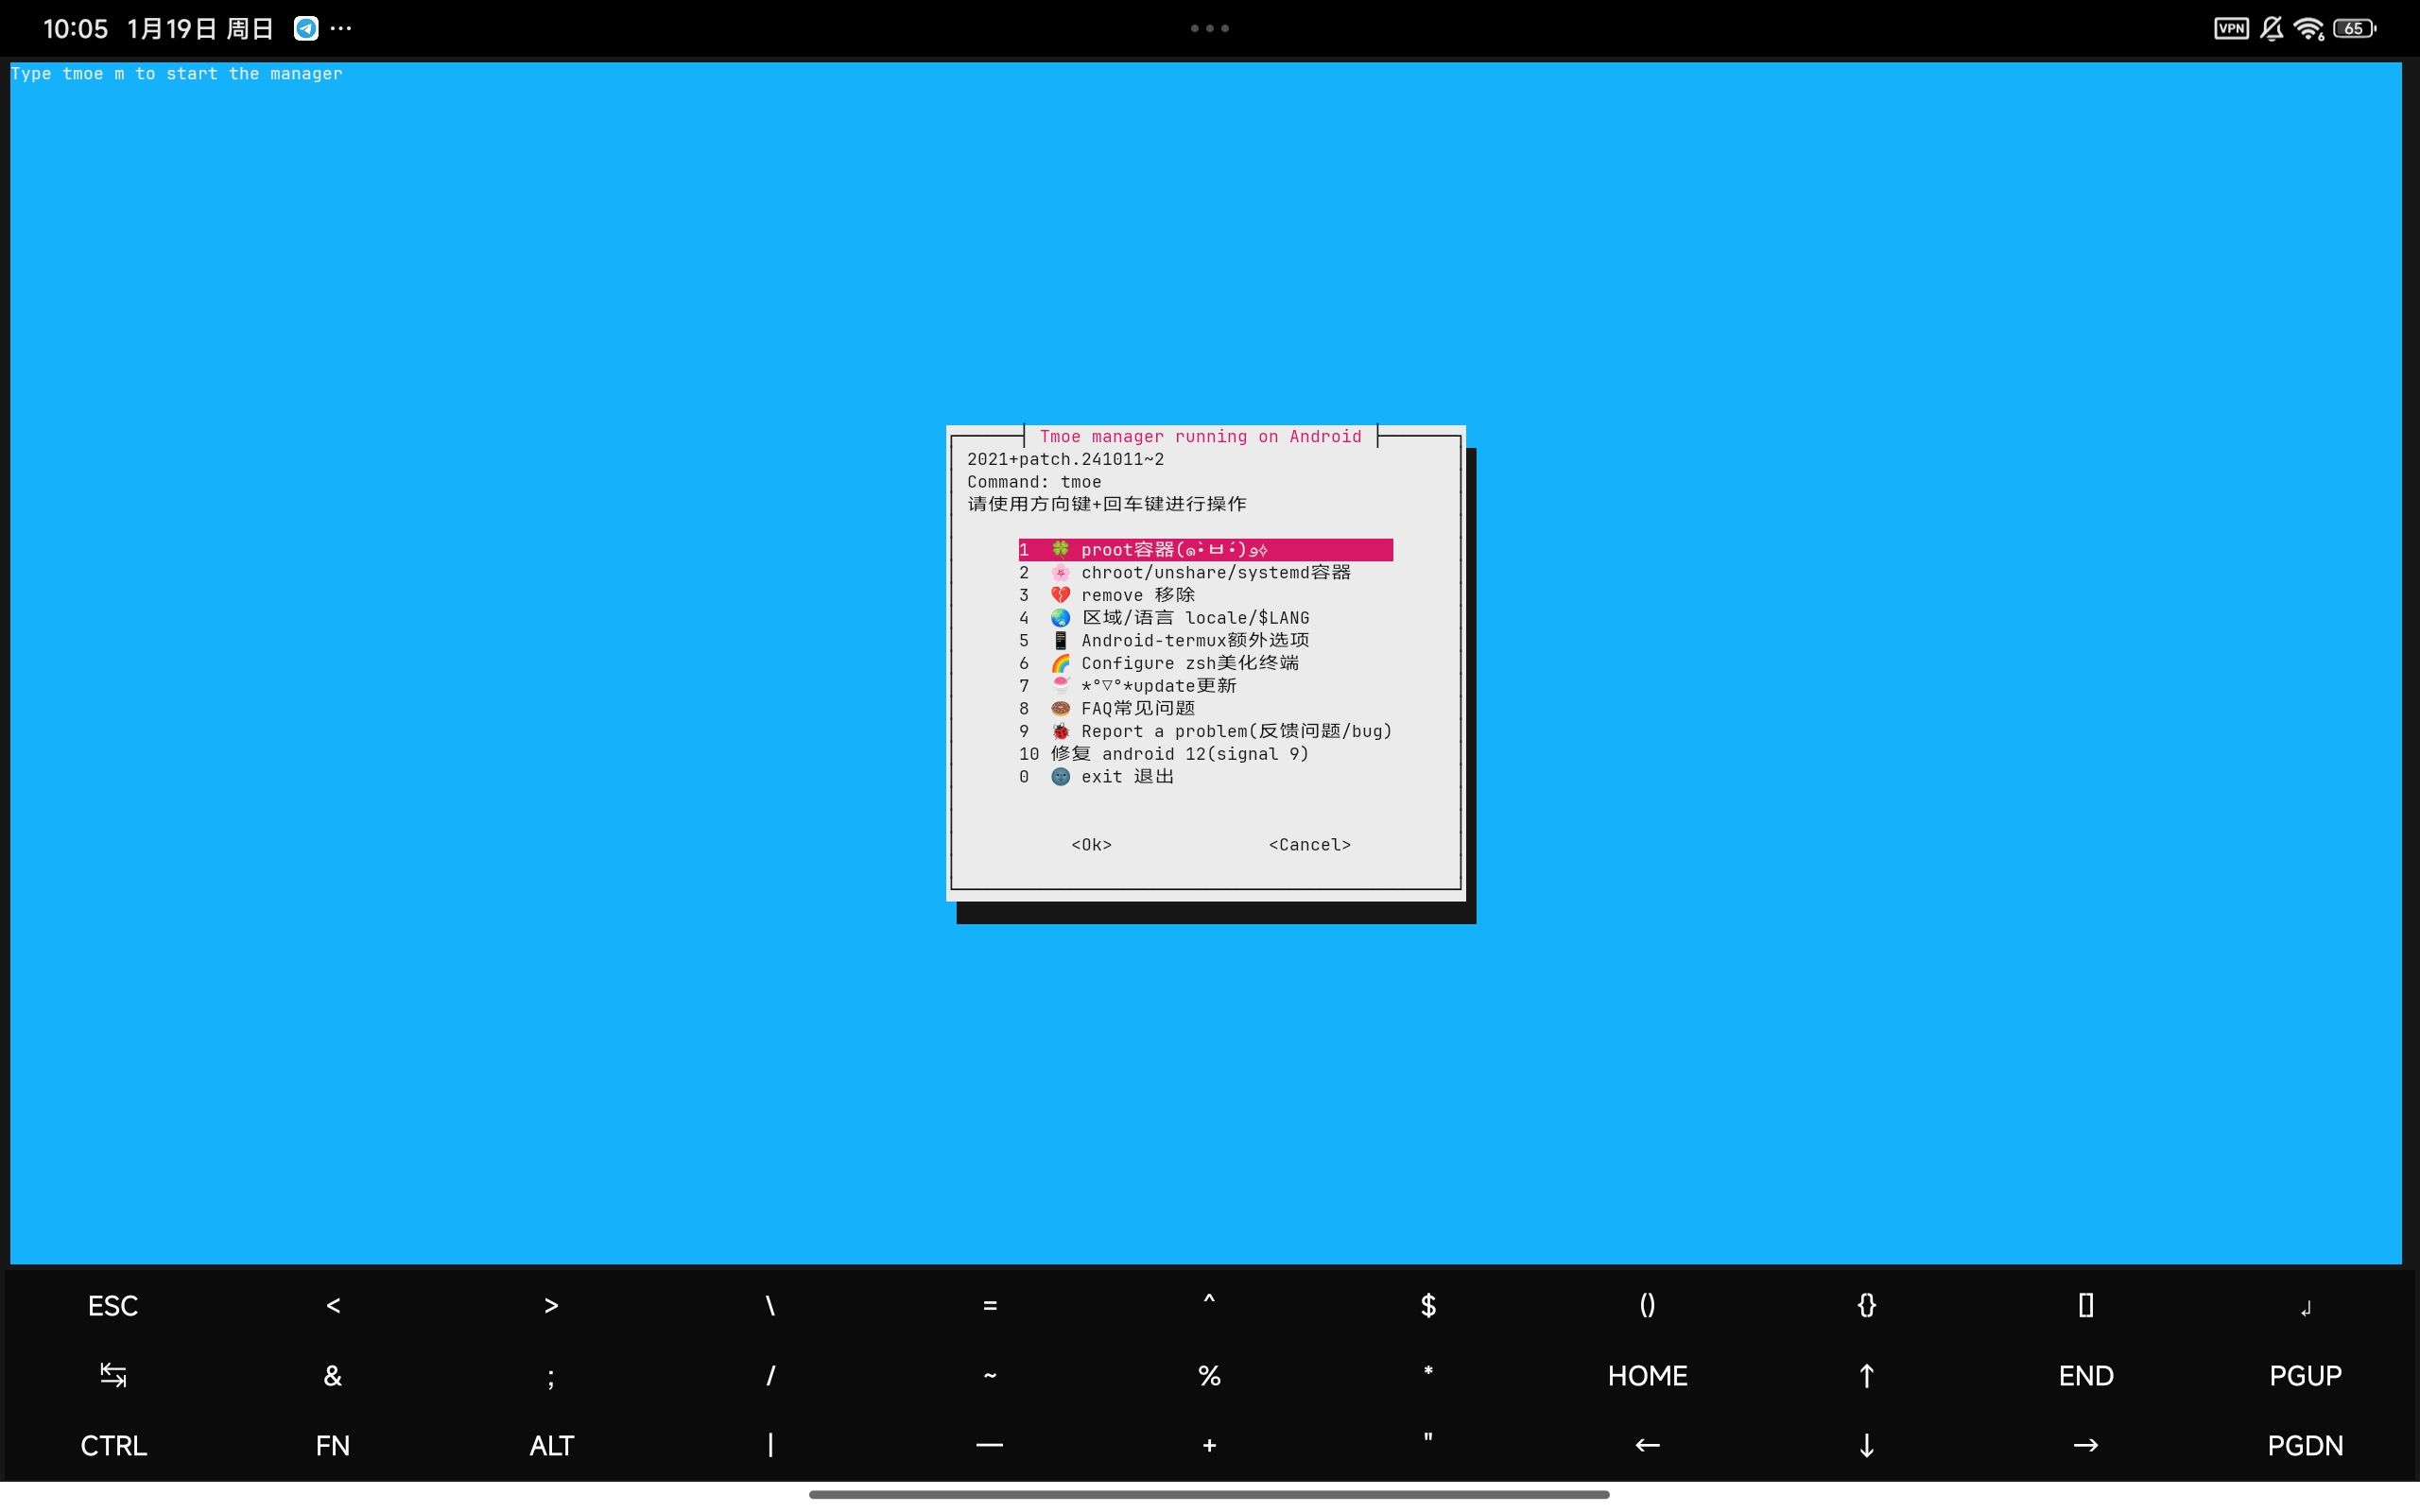2420x1512 pixels.
Task: Tap the three-dot handle at top center
Action: 1210,28
